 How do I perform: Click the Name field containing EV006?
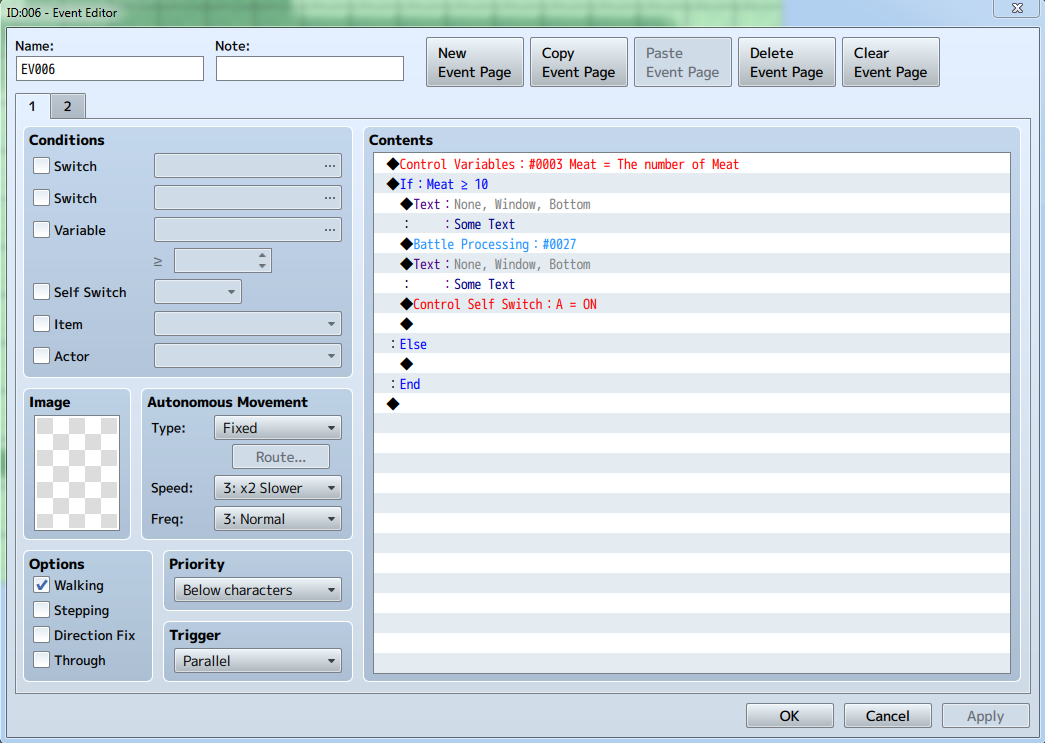coord(110,69)
